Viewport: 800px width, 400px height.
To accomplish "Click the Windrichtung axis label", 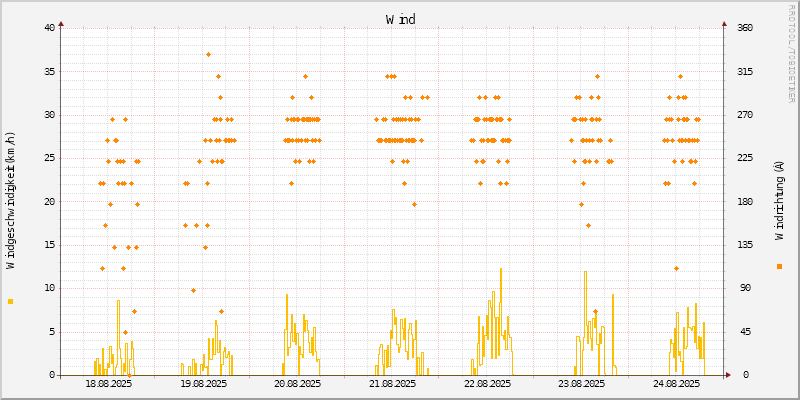I will [x=779, y=200].
